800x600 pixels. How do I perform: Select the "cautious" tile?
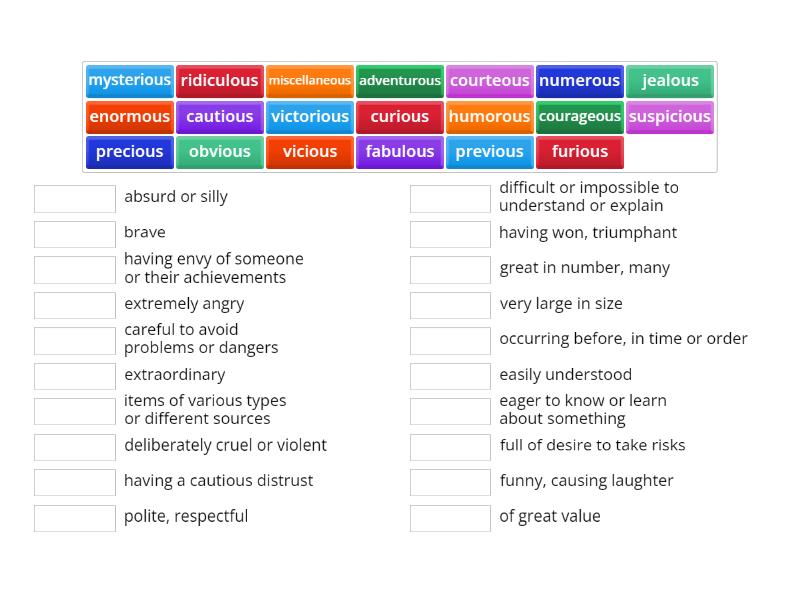[x=219, y=117]
